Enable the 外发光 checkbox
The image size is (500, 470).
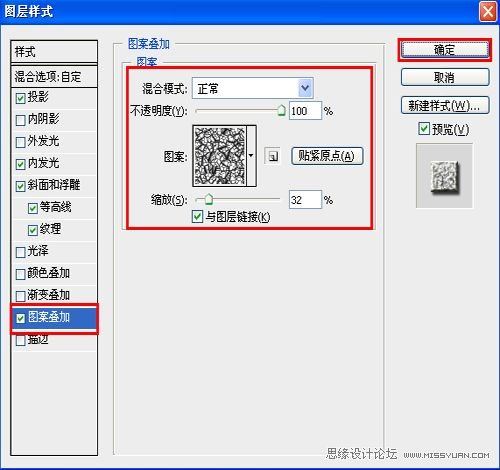21,142
